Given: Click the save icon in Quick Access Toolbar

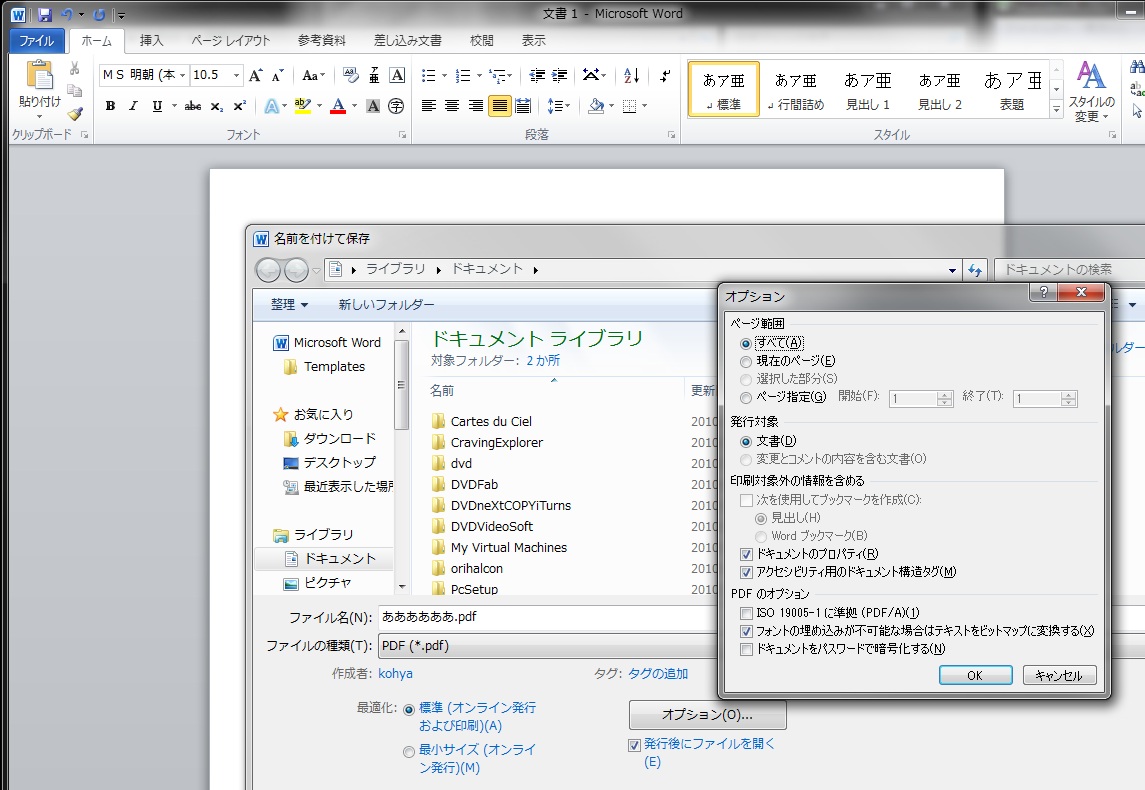Looking at the screenshot, I should (x=44, y=14).
